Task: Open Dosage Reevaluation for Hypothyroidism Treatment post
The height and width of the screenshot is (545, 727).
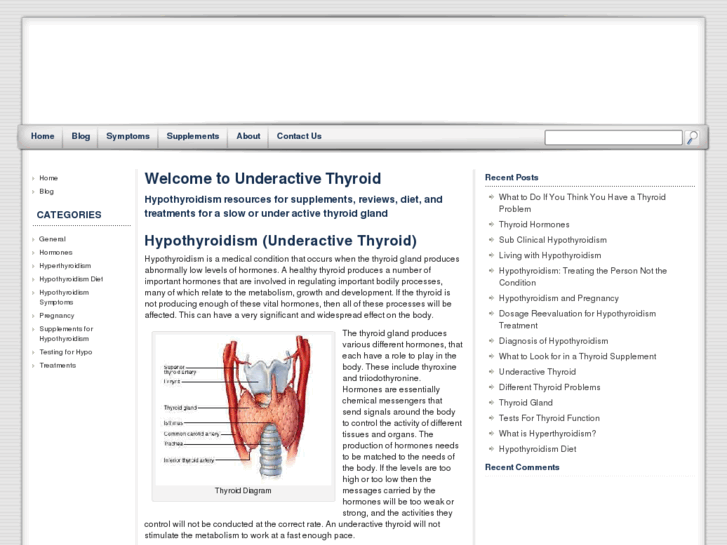Action: click(x=577, y=320)
